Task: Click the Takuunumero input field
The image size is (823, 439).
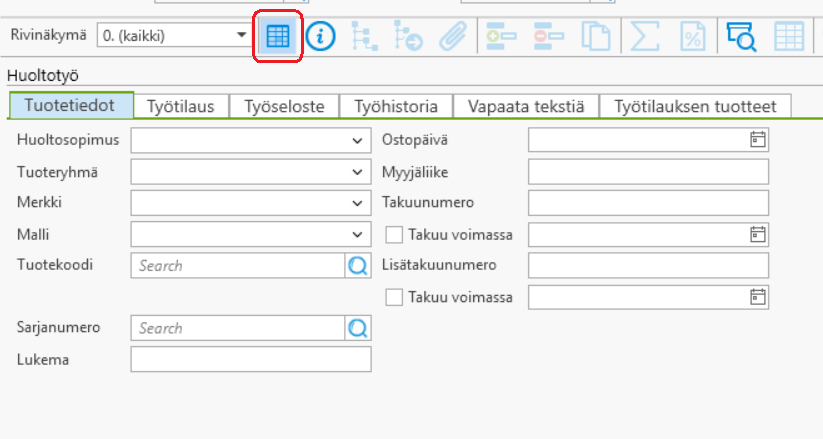Action: (x=648, y=203)
